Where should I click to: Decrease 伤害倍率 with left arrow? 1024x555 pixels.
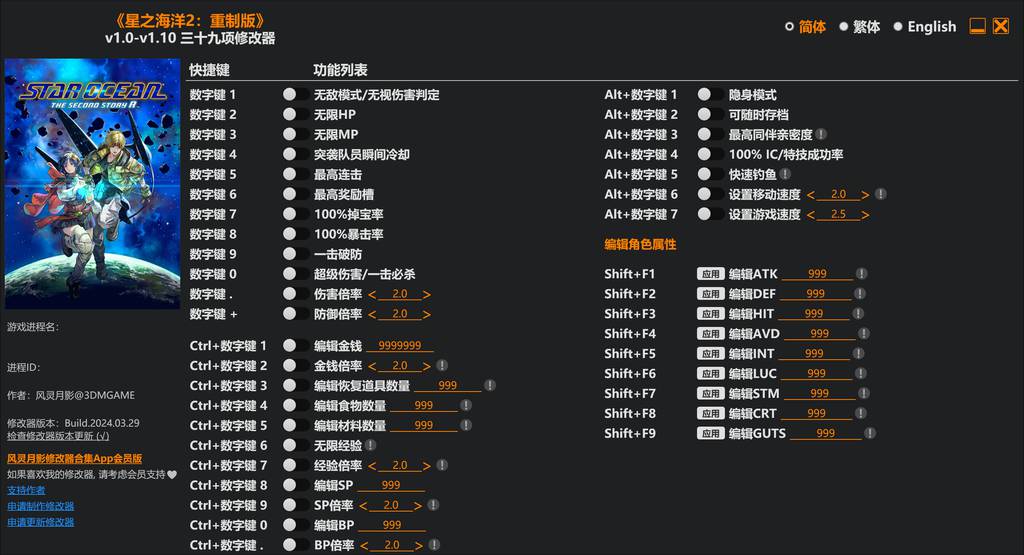(372, 295)
